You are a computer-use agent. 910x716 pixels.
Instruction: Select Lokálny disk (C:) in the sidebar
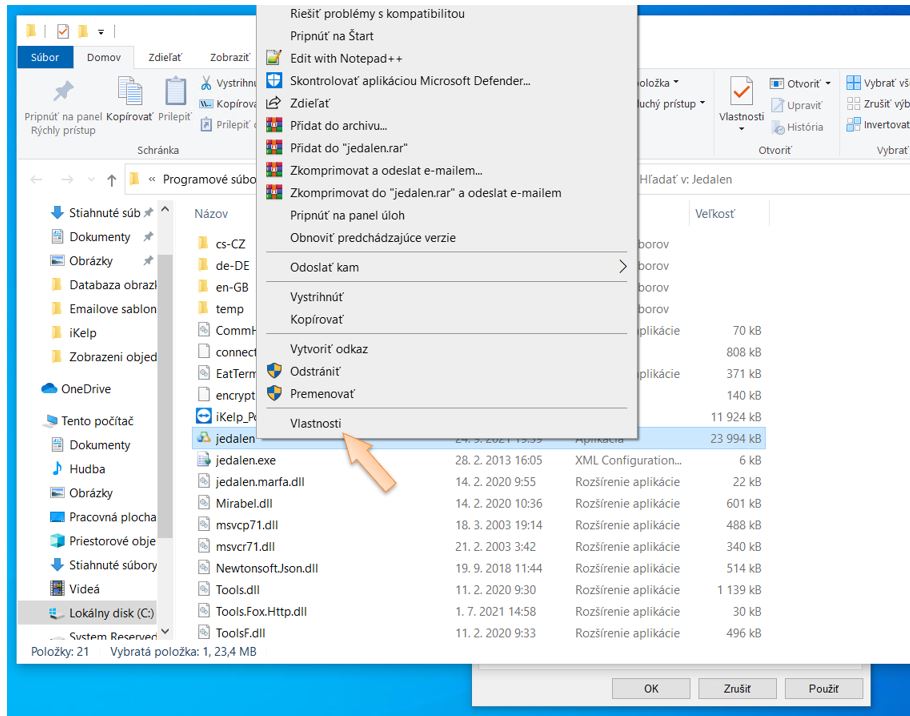pos(111,613)
